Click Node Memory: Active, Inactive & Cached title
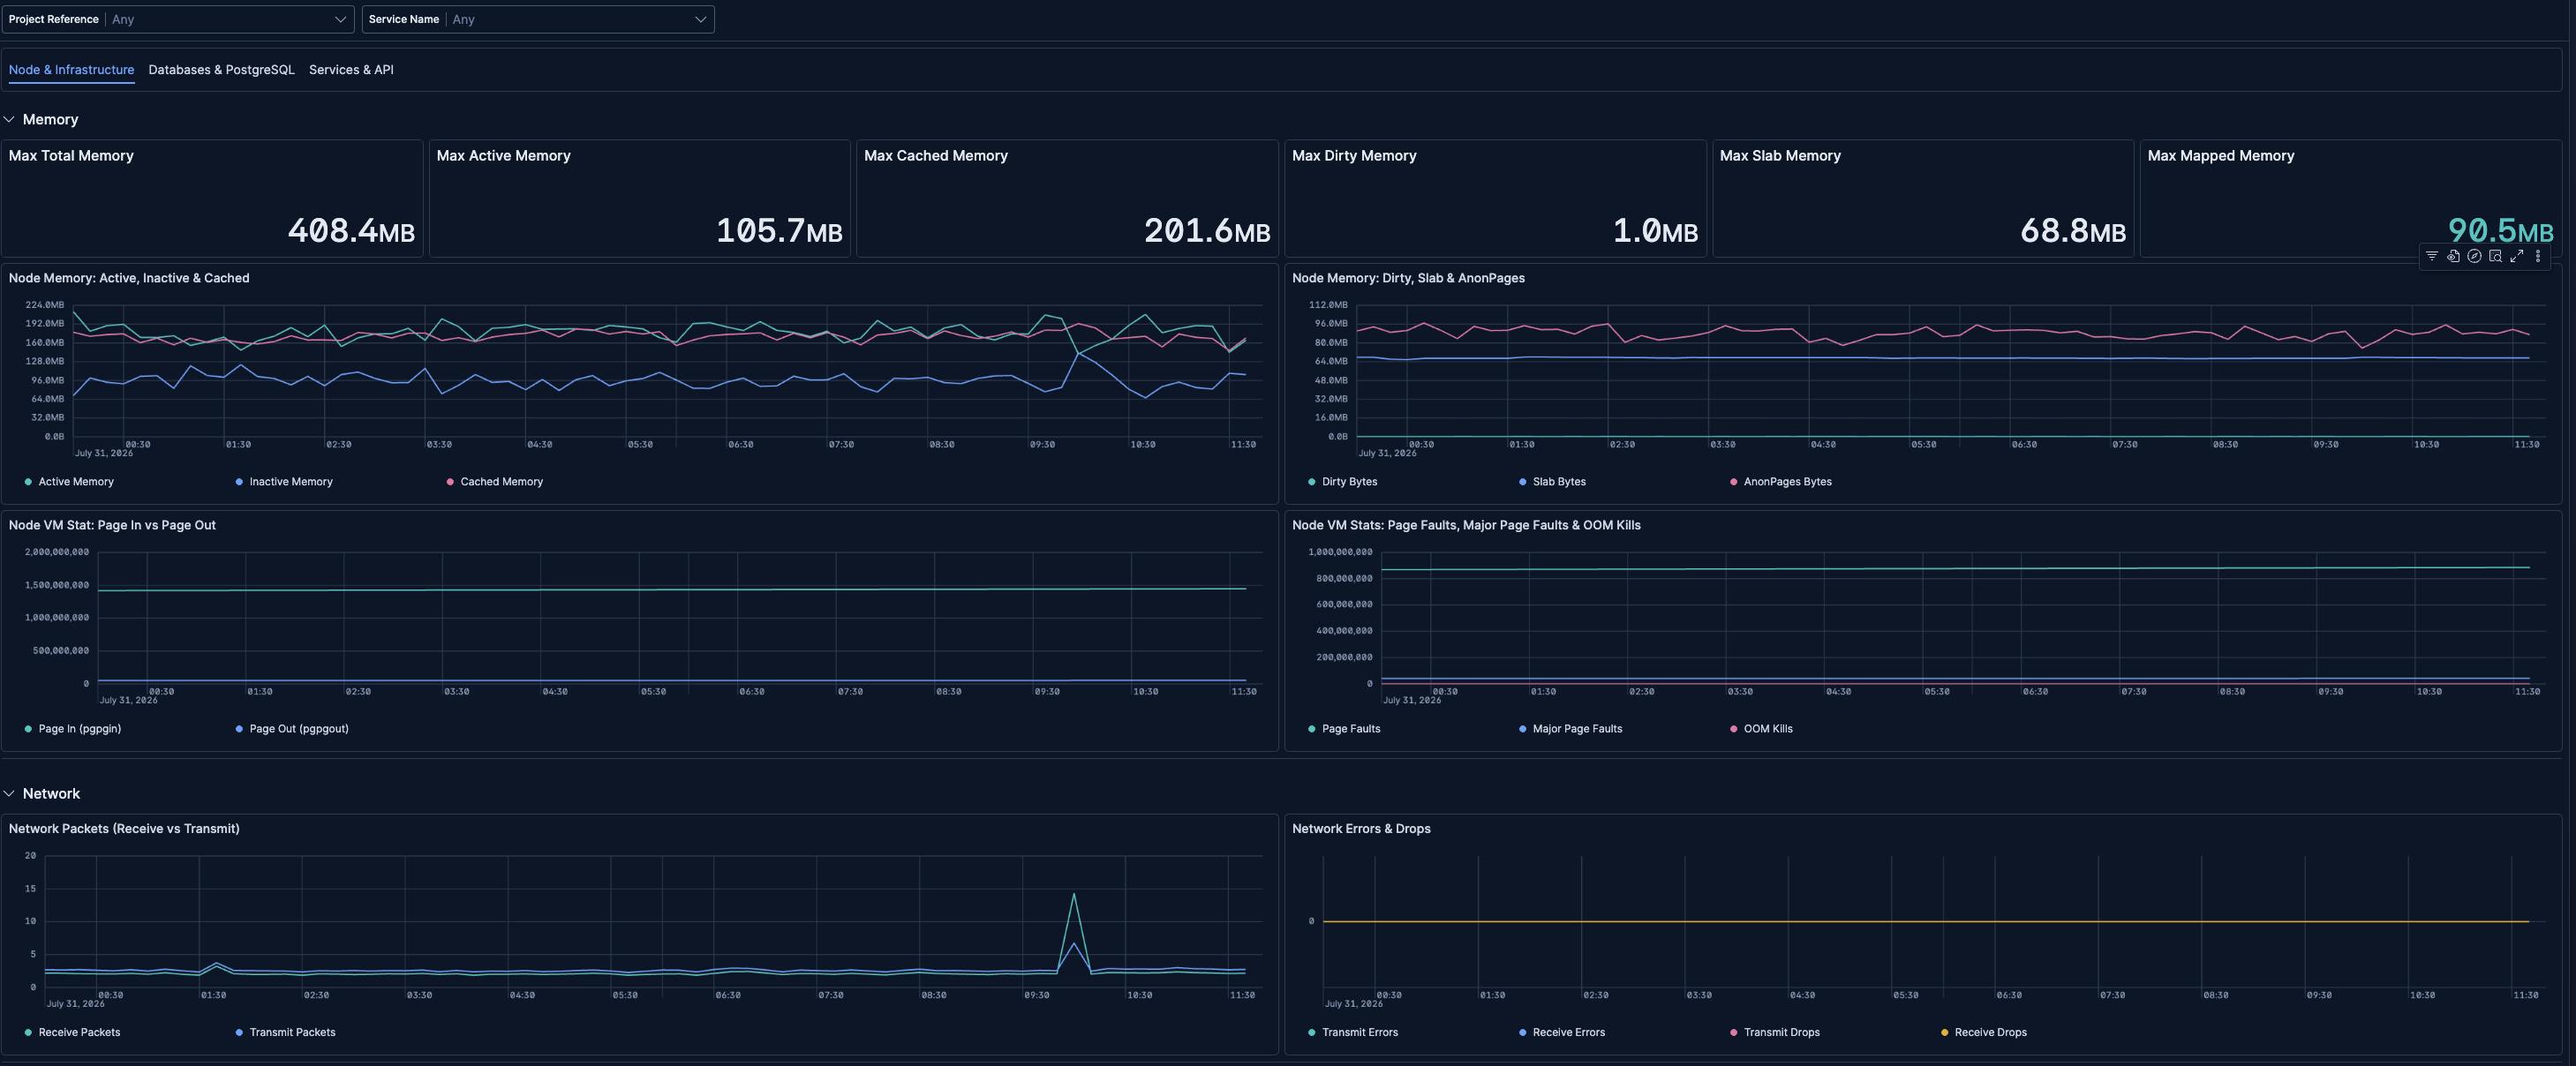 pos(129,279)
